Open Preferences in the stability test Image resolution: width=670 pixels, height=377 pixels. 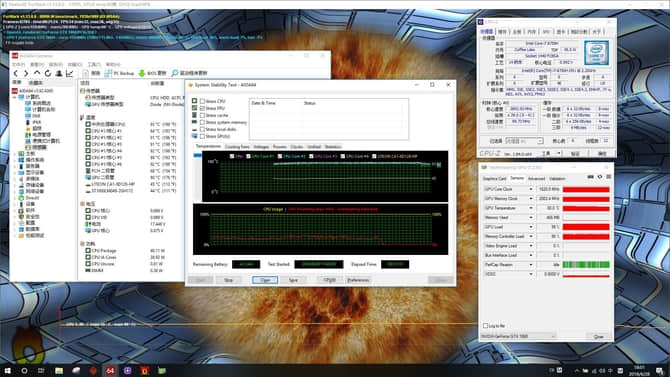coord(358,280)
